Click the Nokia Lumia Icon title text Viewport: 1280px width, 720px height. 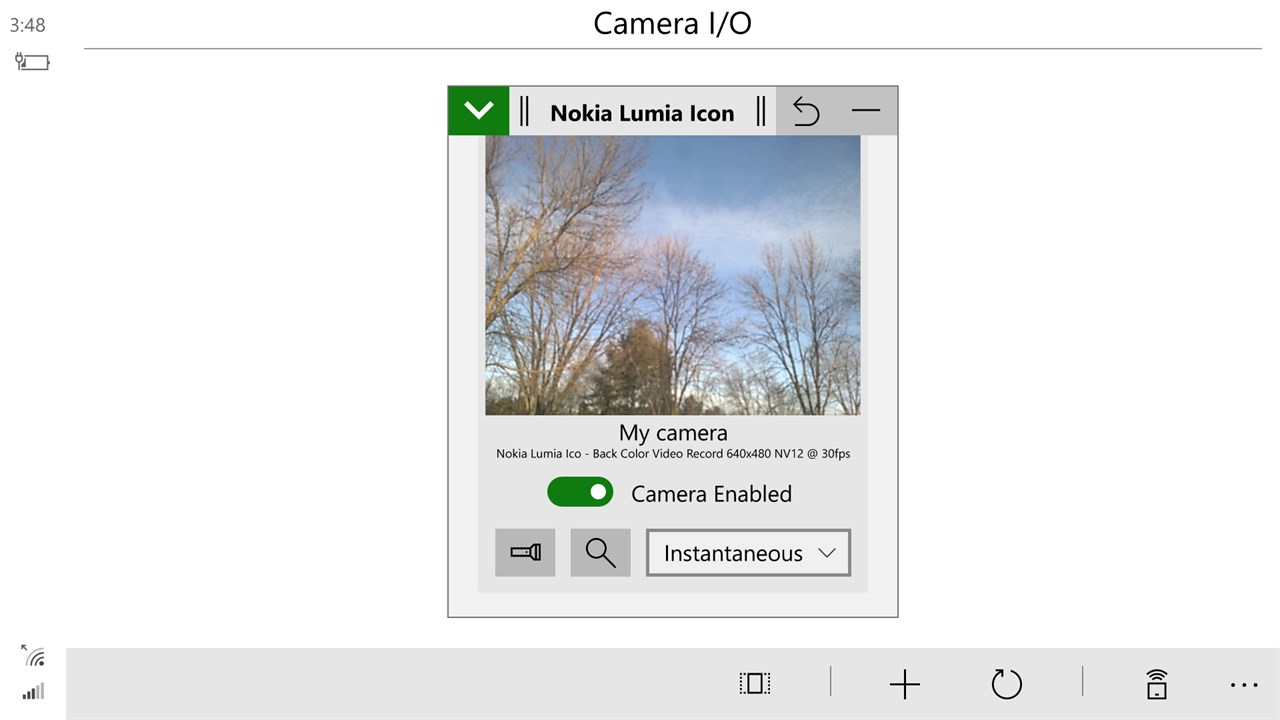click(642, 113)
